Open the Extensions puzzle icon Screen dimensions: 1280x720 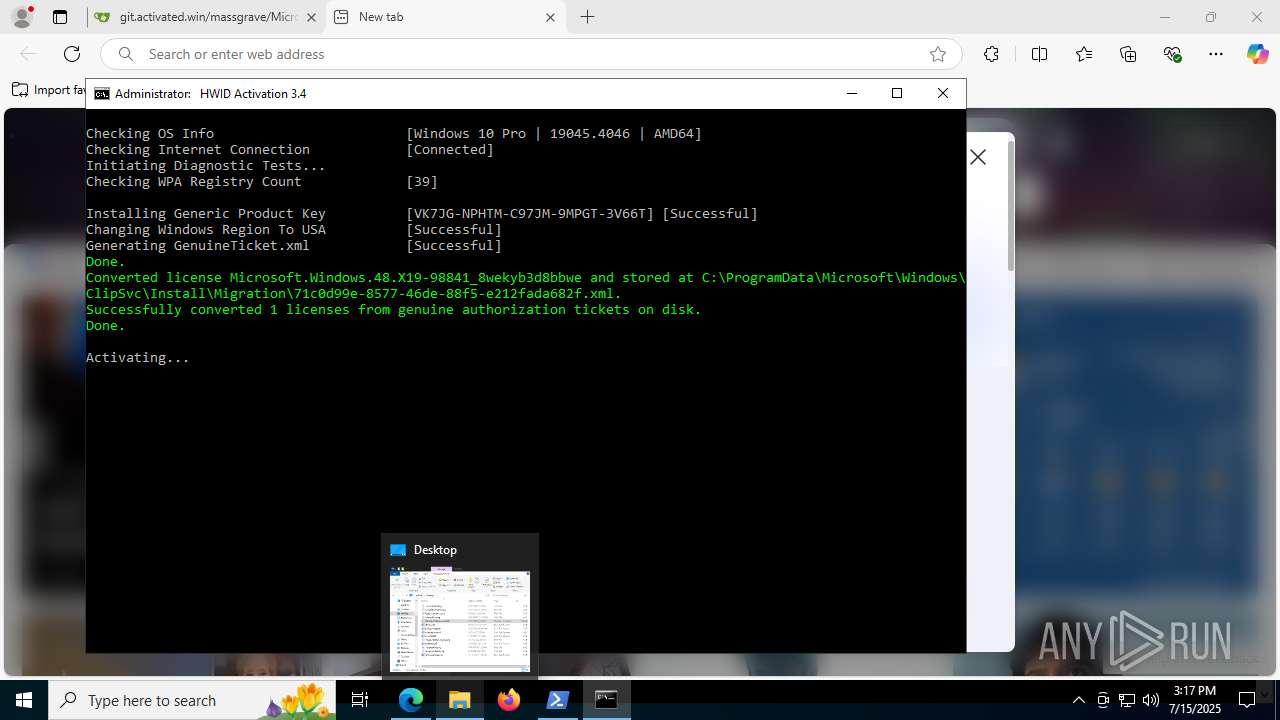[991, 54]
